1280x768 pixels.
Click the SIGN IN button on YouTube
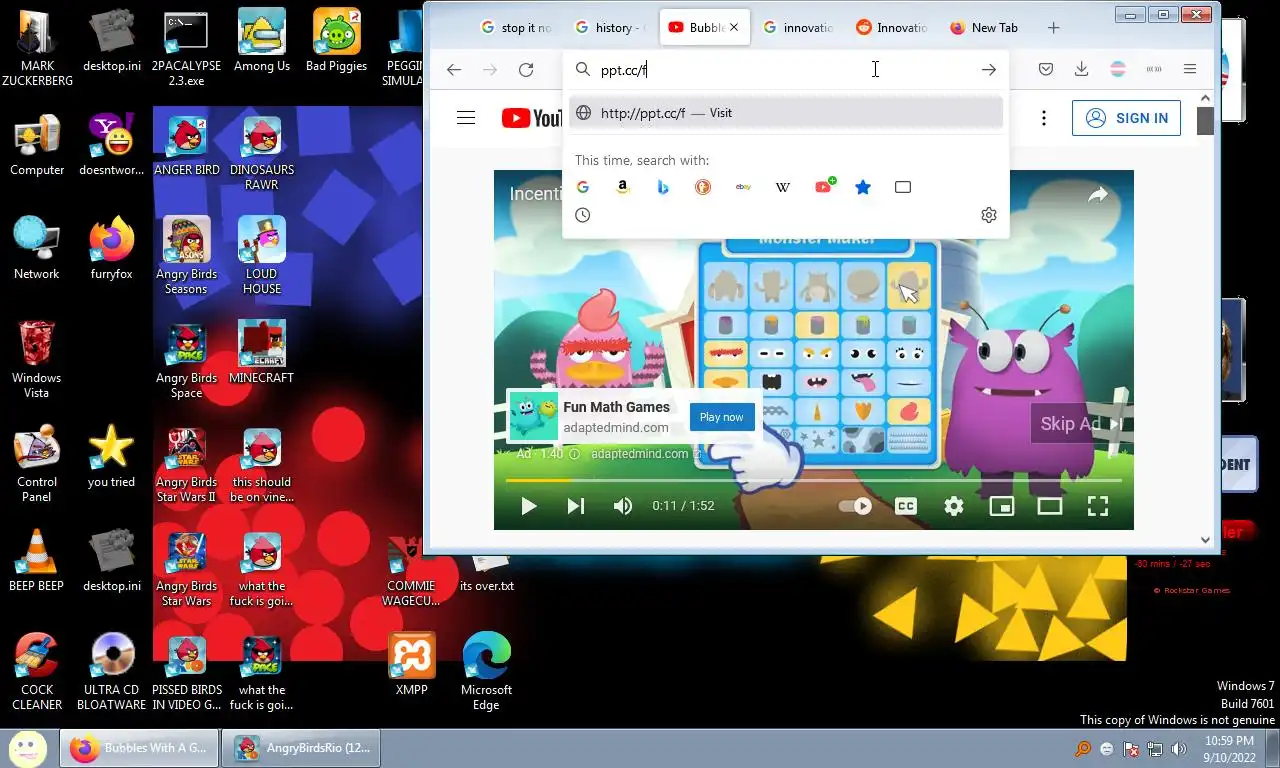tap(1126, 118)
